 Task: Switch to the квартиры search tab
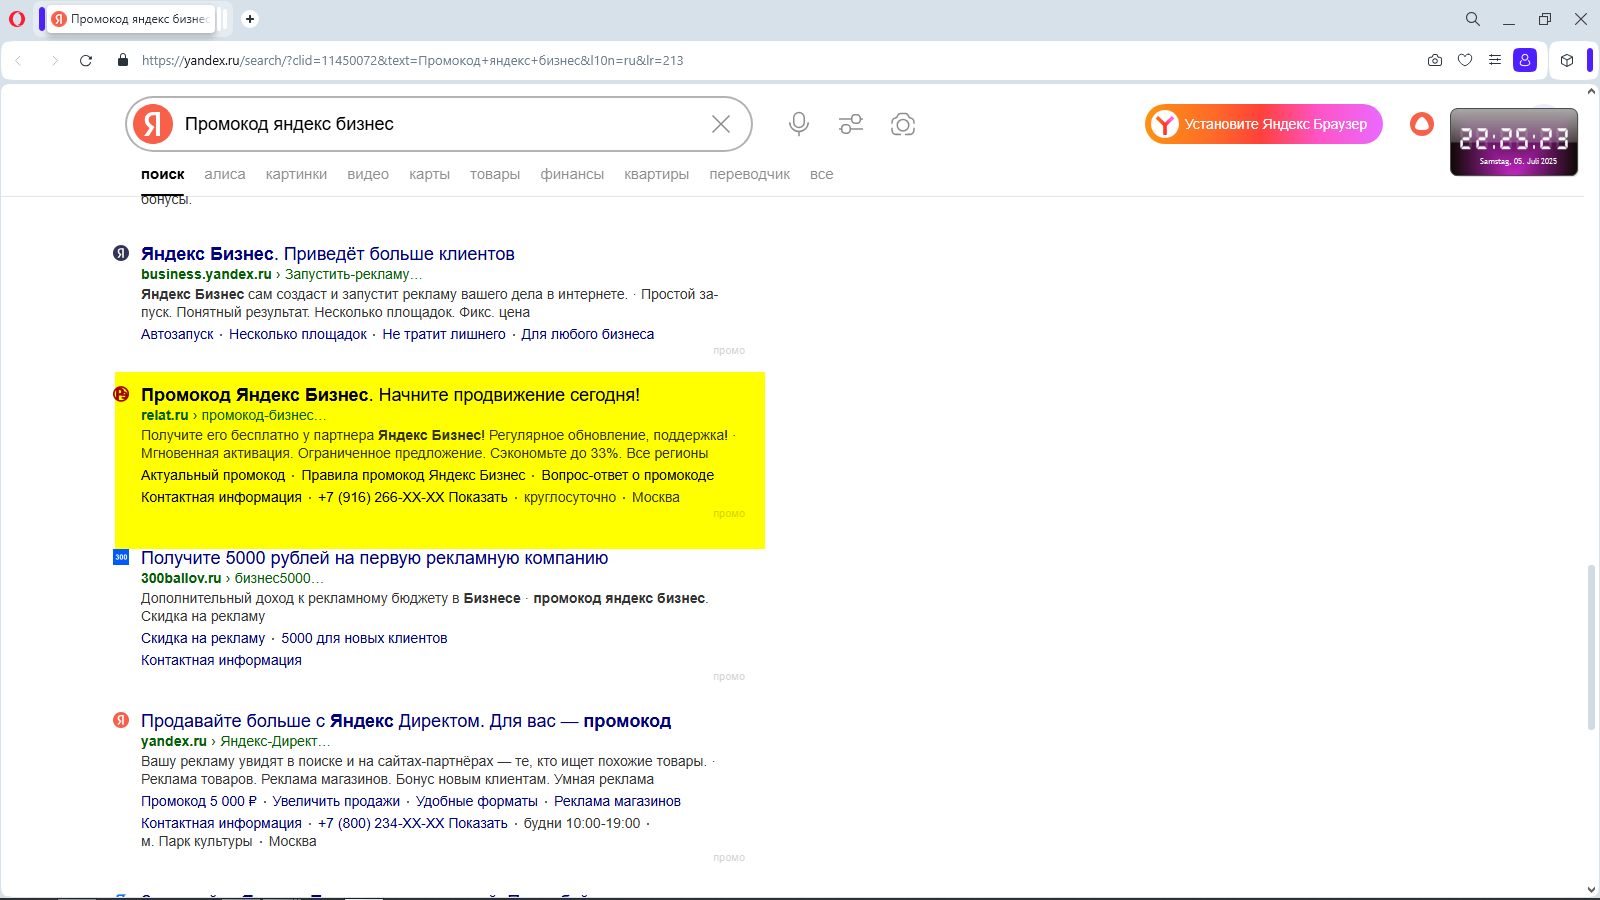pyautogui.click(x=656, y=174)
